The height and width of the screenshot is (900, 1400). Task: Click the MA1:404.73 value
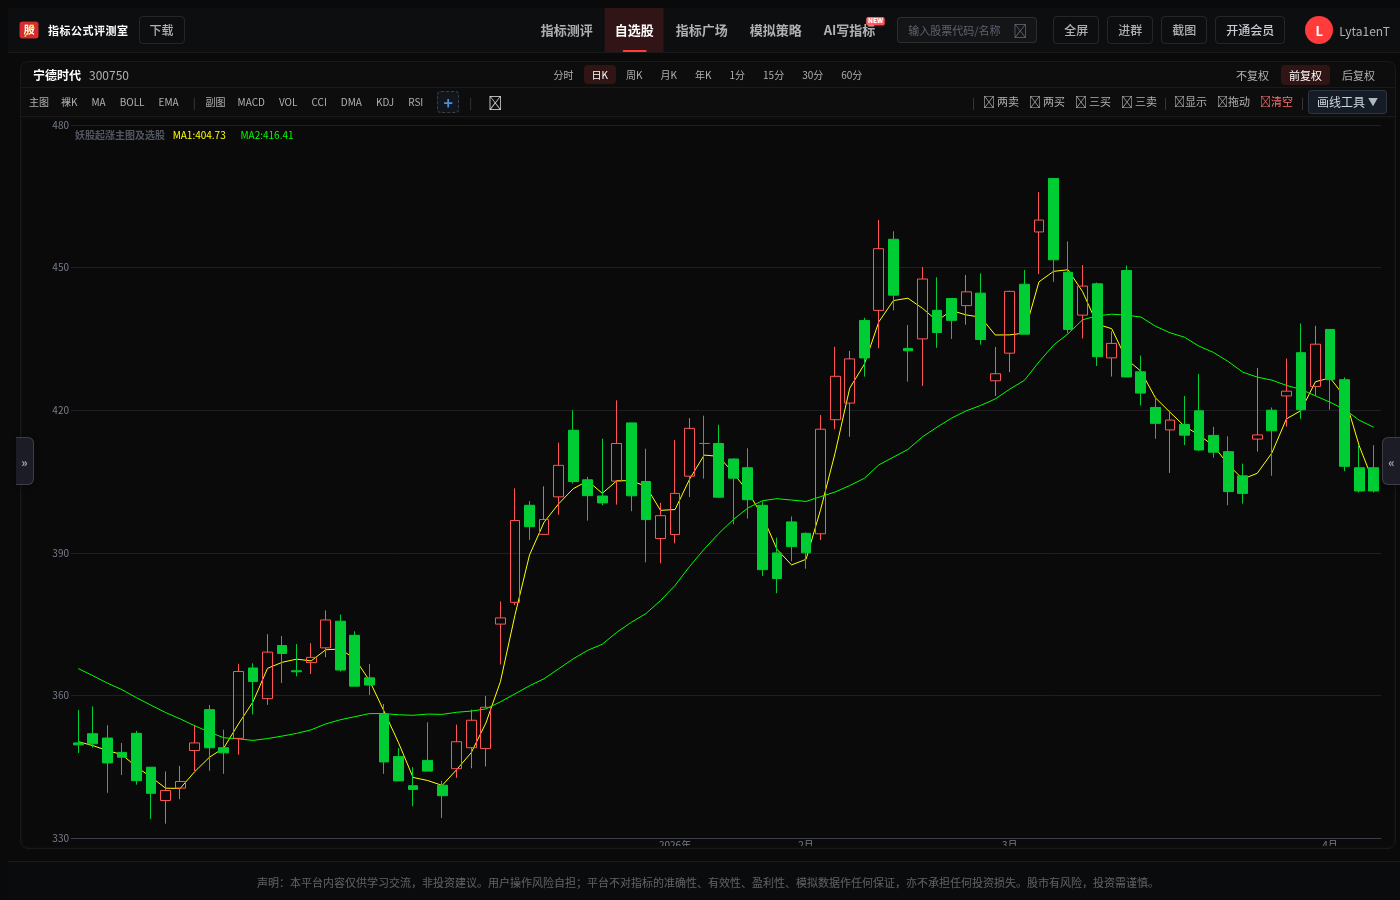pyautogui.click(x=199, y=136)
